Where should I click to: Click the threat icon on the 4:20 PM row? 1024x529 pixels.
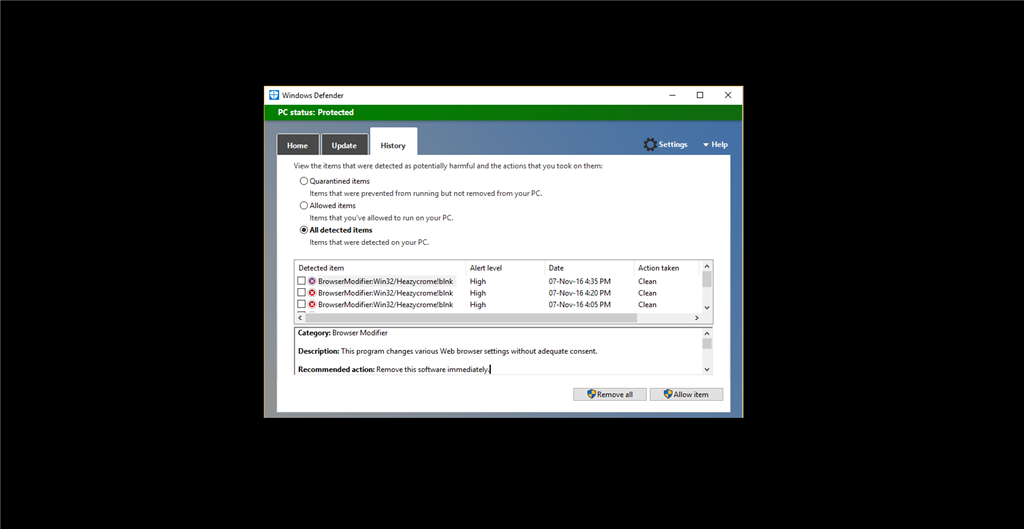(312, 293)
